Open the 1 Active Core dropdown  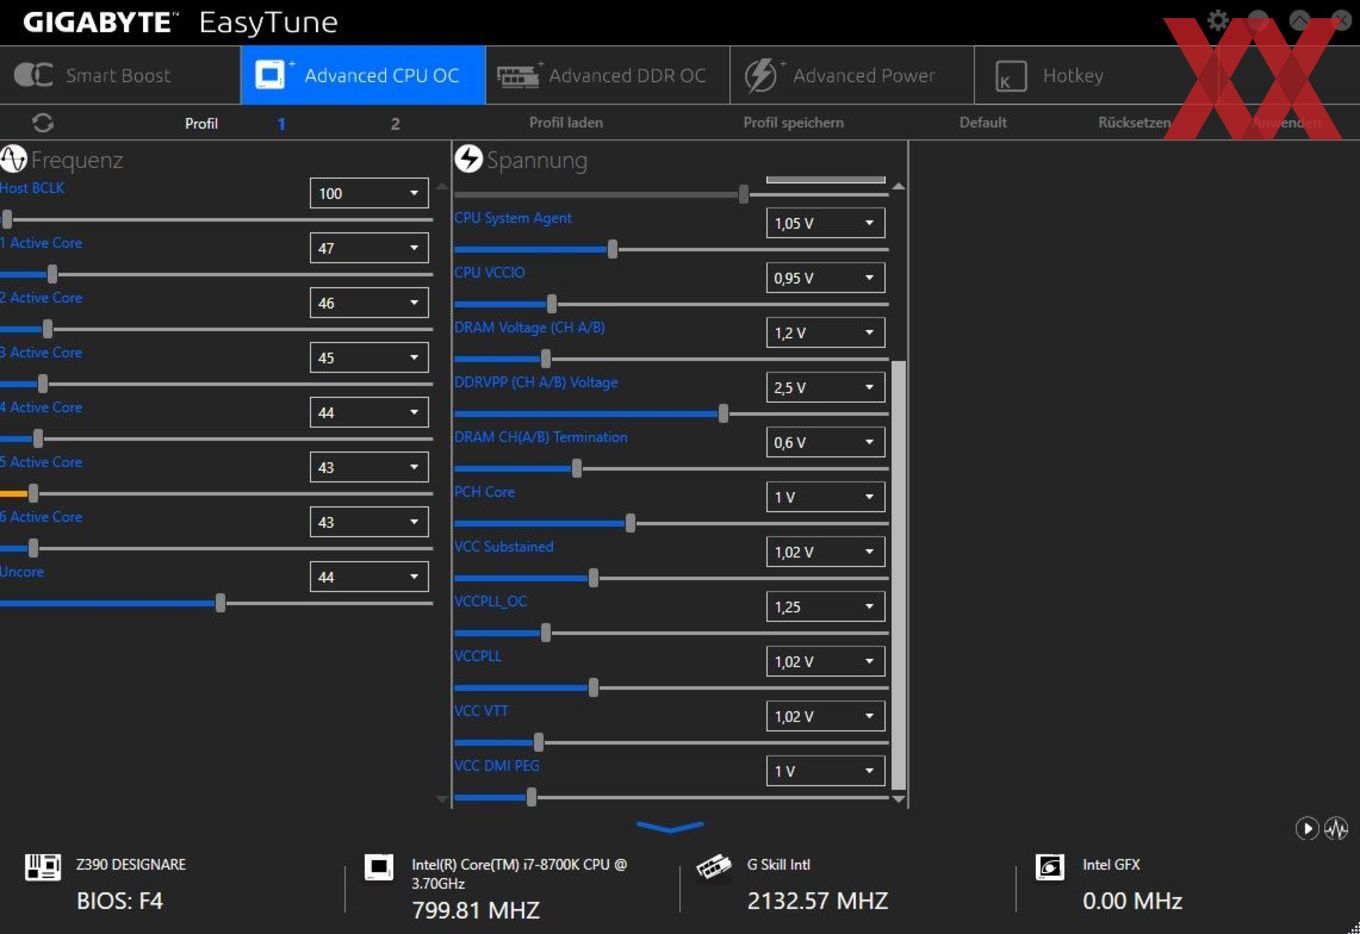coord(369,248)
